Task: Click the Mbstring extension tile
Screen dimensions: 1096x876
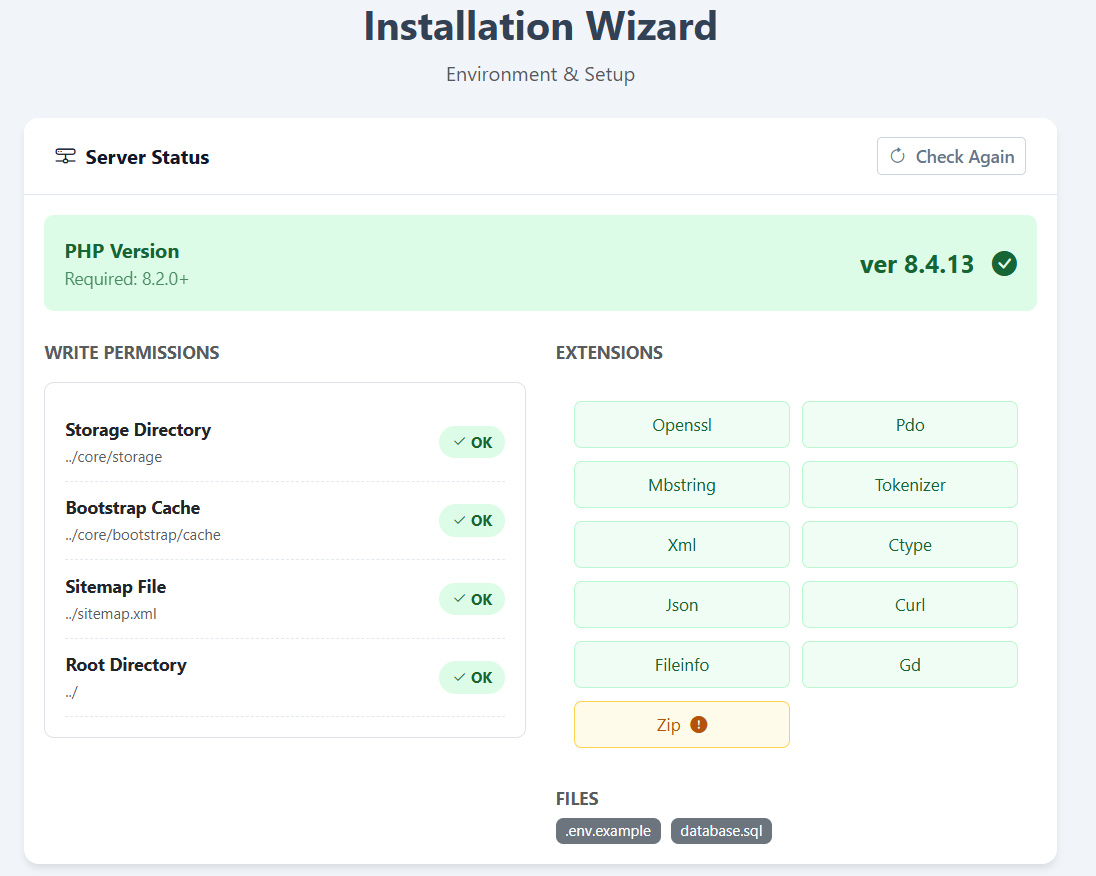Action: tap(681, 485)
